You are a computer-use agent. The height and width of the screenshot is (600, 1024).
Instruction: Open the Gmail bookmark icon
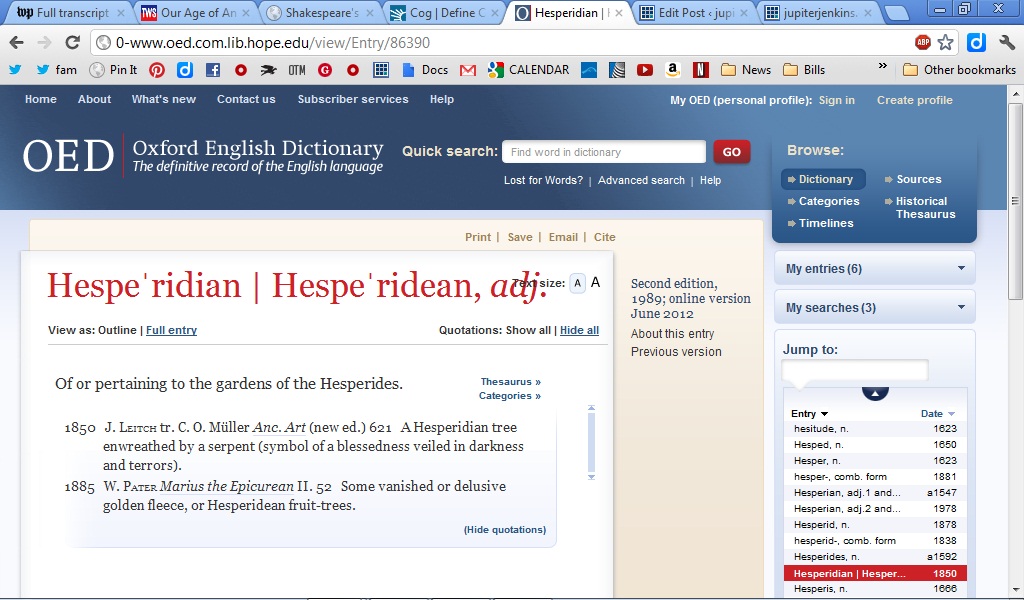coord(468,70)
